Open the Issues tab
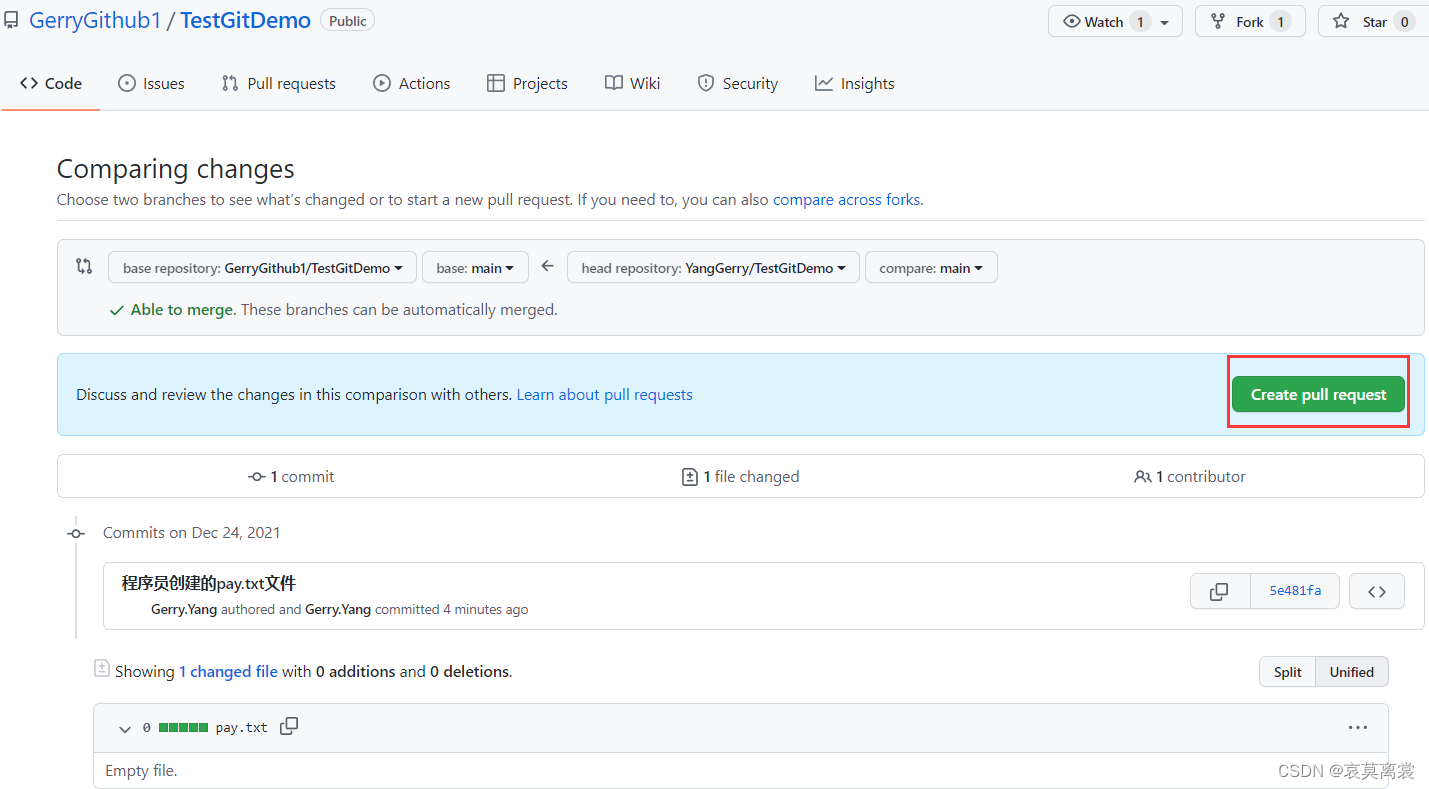The height and width of the screenshot is (789, 1429). 151,84
